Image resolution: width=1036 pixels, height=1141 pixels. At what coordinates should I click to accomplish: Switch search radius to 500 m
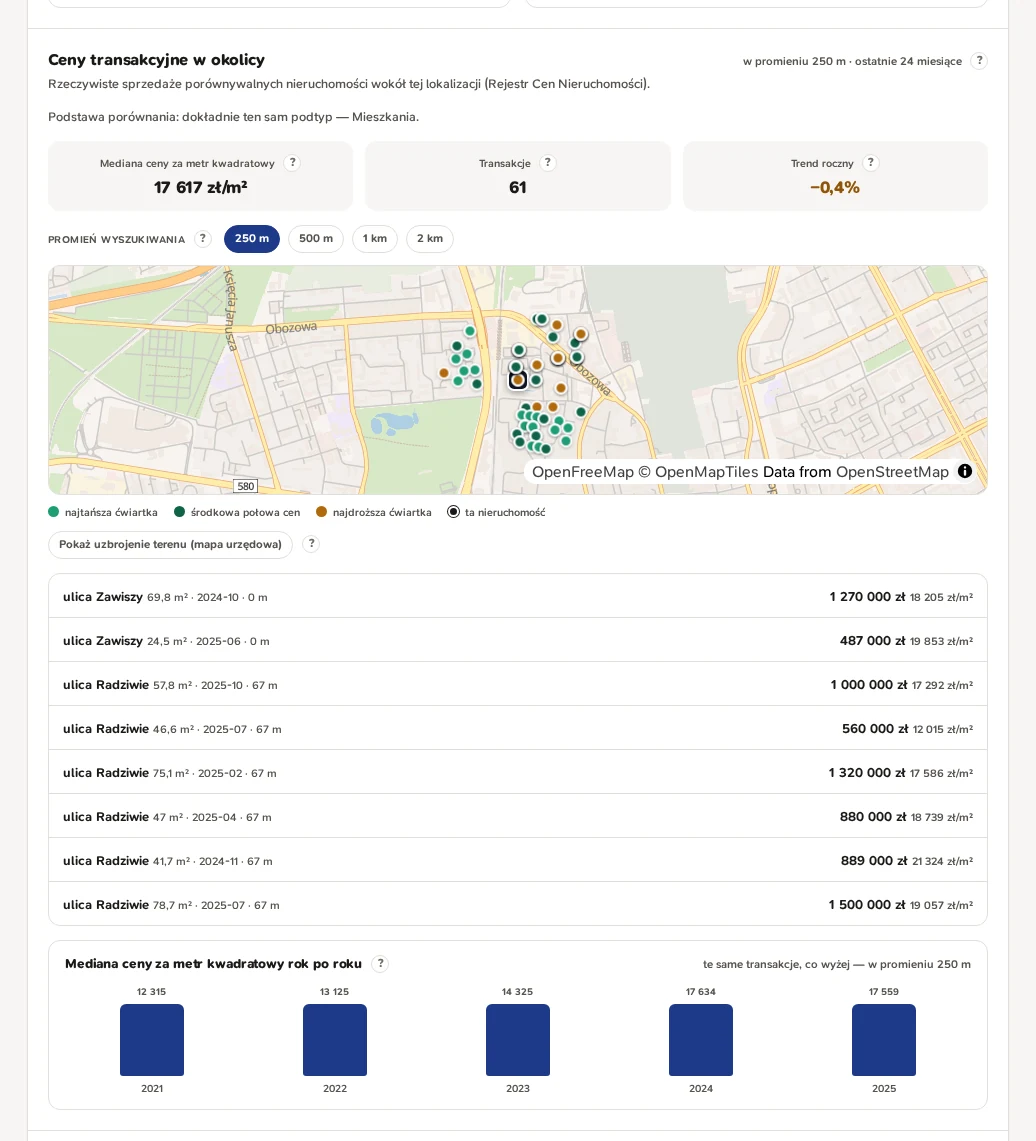[x=316, y=239]
